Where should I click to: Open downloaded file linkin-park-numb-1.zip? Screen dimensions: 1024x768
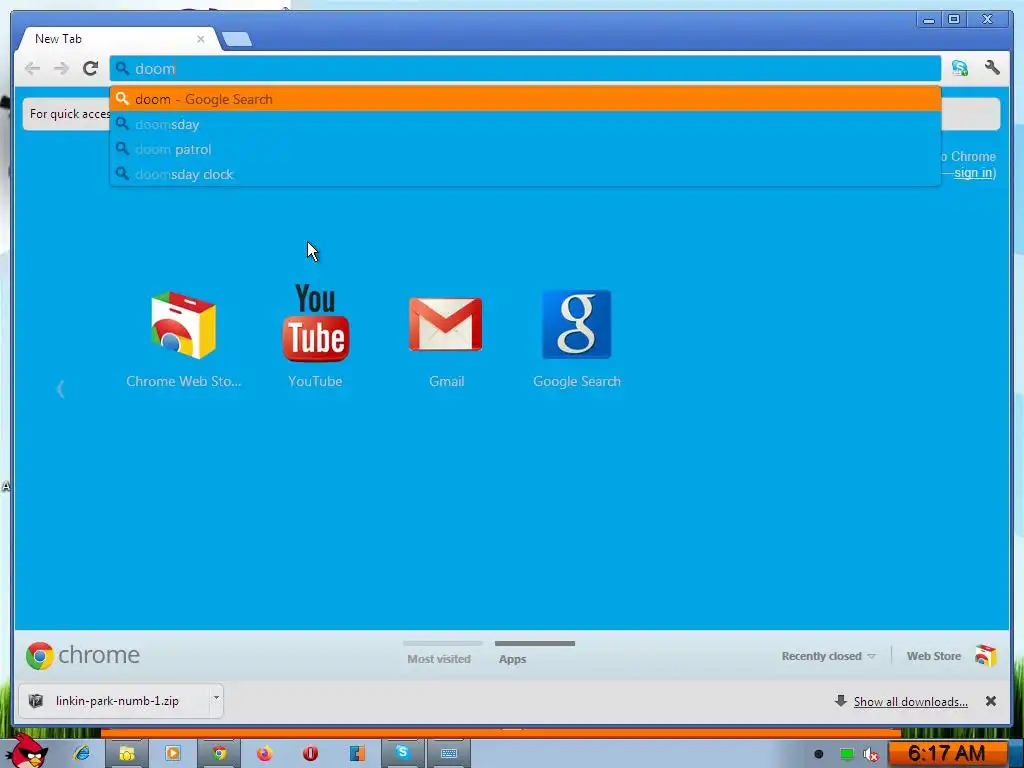116,701
